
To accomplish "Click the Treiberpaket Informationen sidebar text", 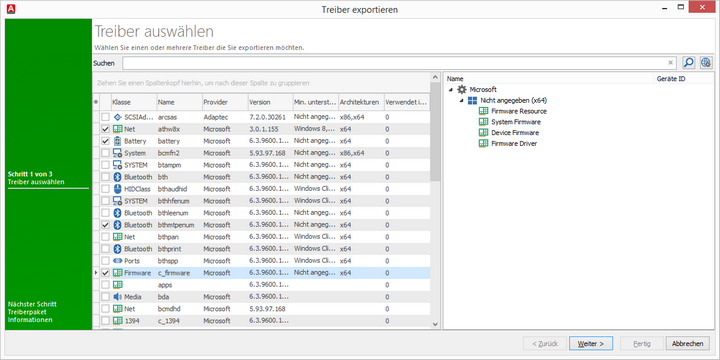I will pyautogui.click(x=30, y=316).
